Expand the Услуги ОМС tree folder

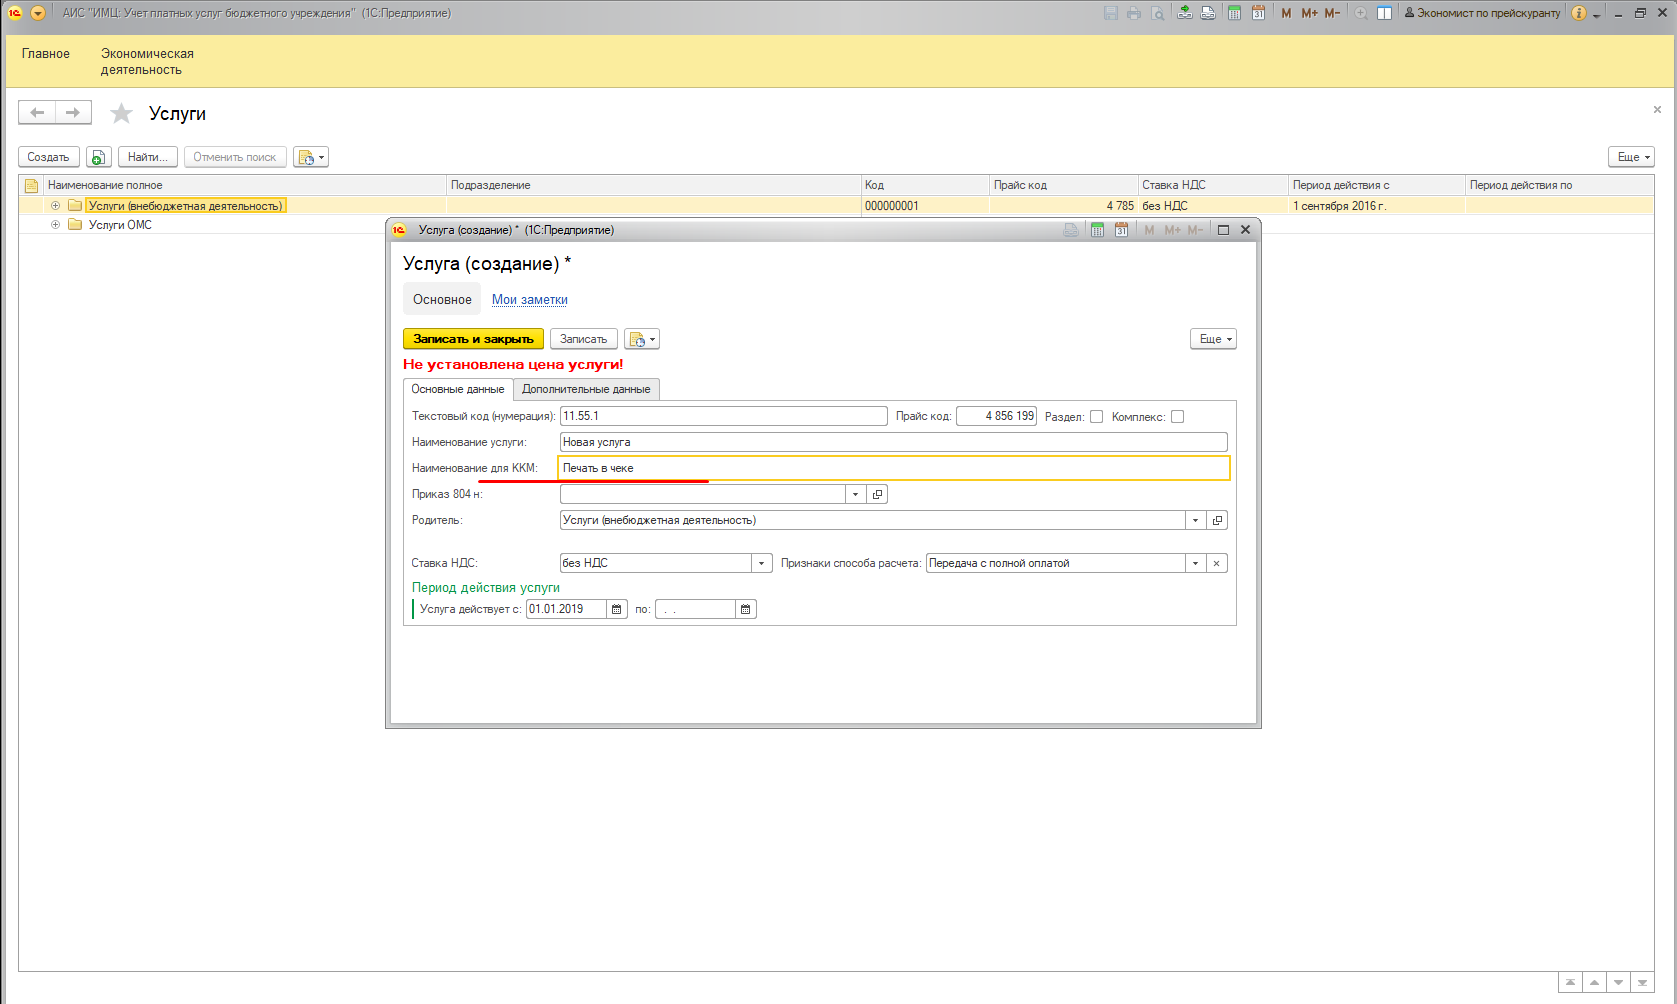coord(56,225)
